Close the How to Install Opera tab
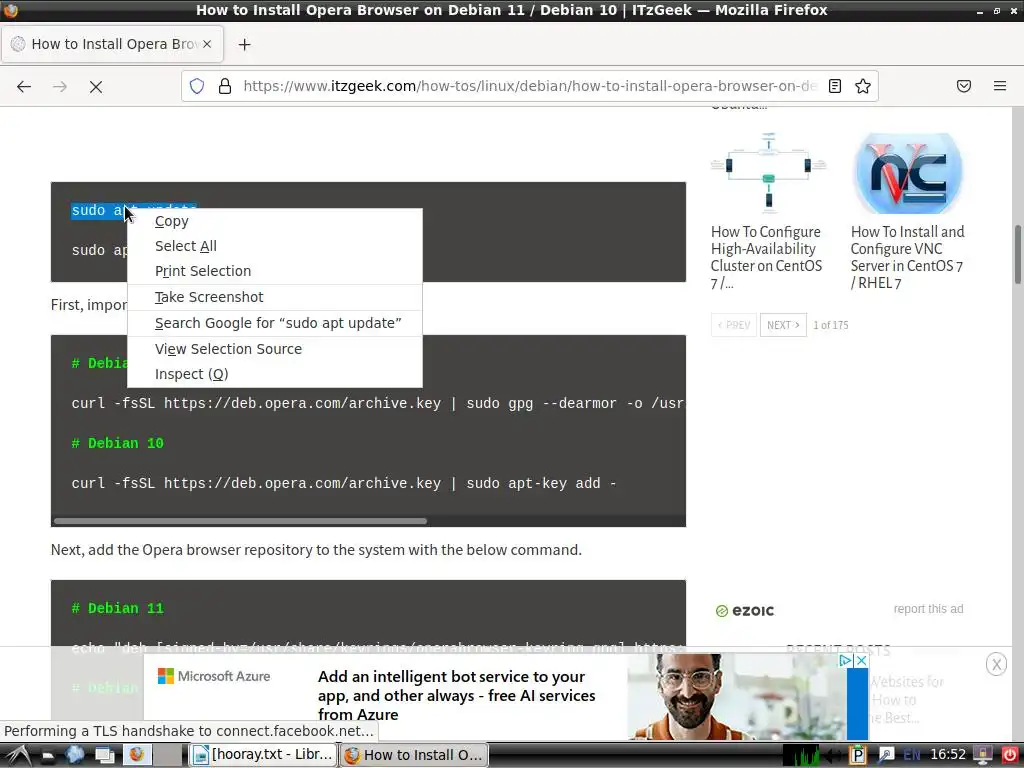This screenshot has height=768, width=1024. pyautogui.click(x=207, y=44)
